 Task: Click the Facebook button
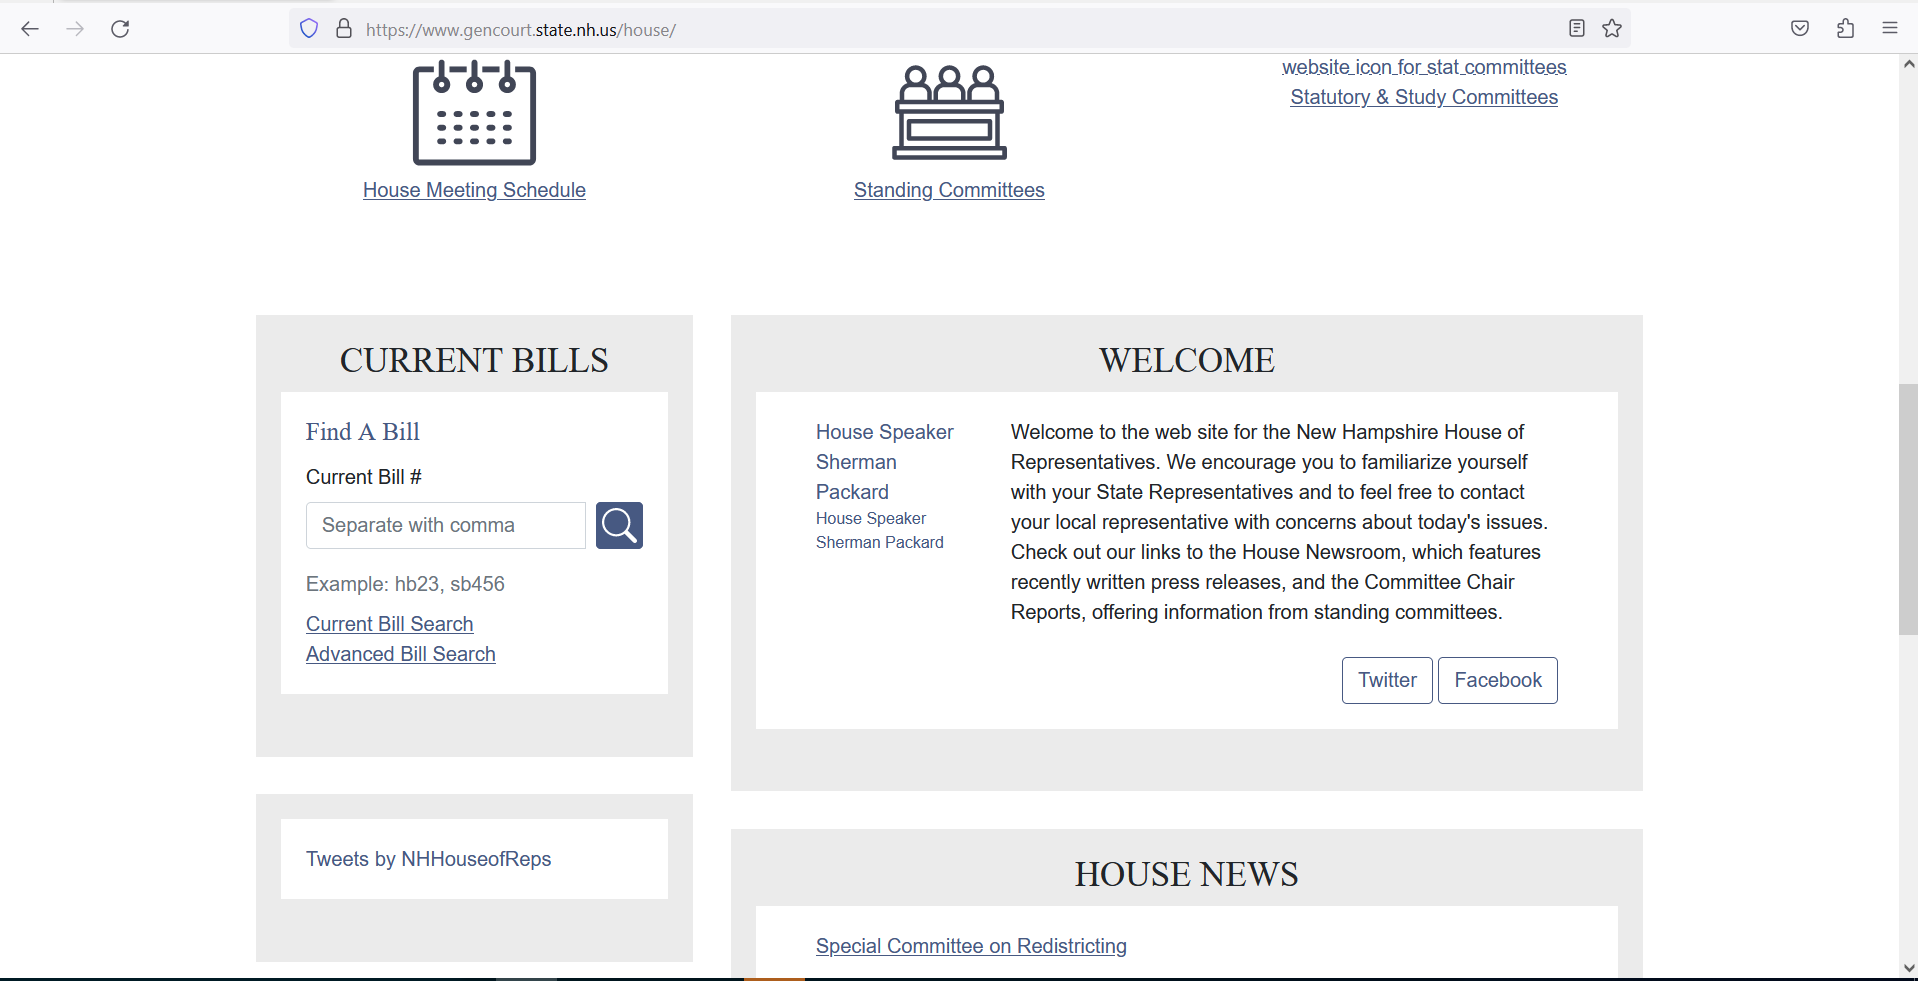click(x=1497, y=680)
